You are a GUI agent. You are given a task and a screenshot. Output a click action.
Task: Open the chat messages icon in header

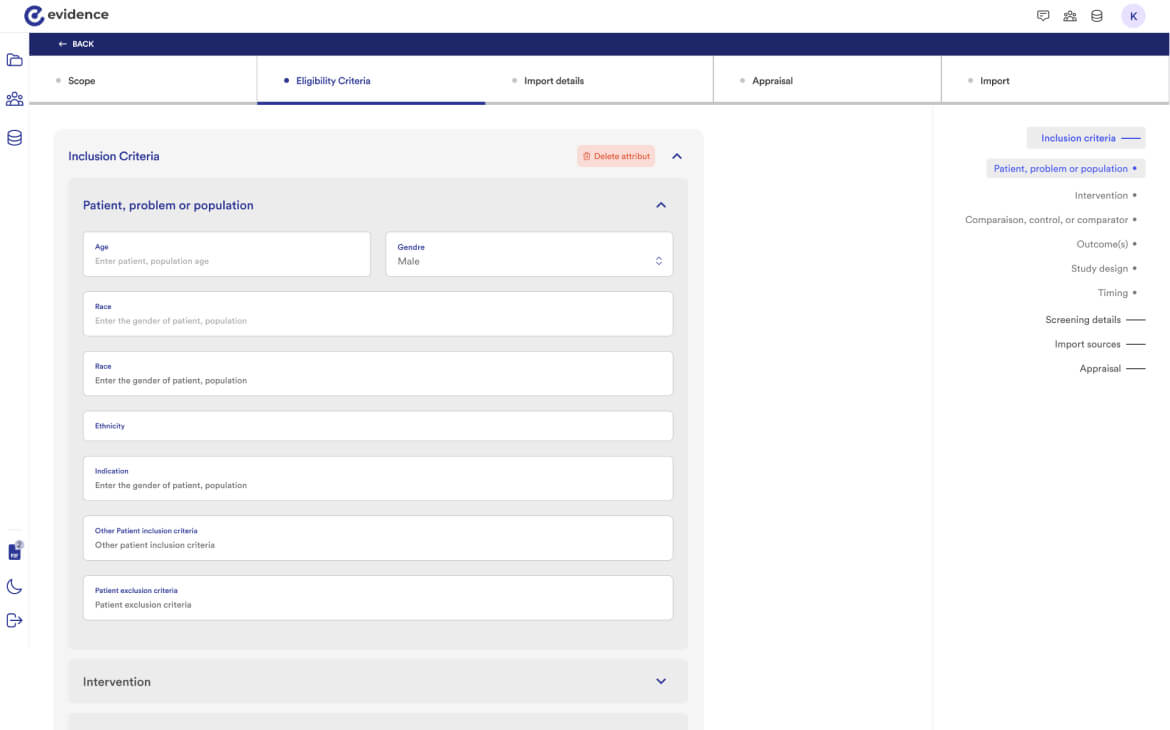click(x=1043, y=16)
